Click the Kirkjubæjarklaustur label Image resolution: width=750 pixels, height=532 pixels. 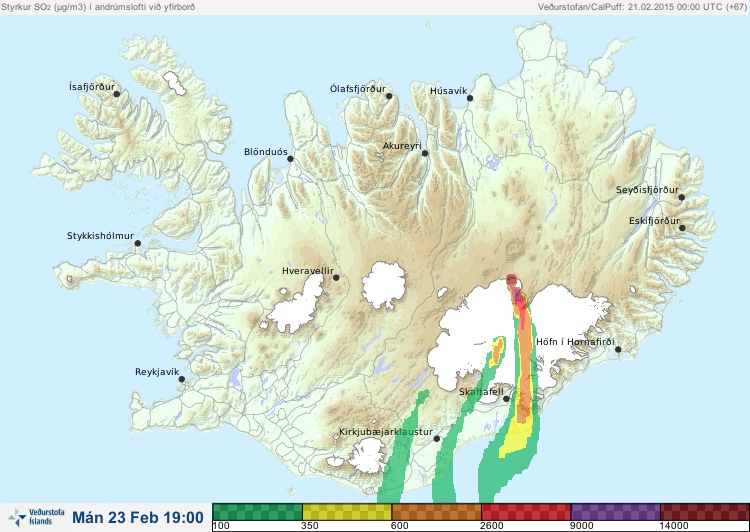386,432
